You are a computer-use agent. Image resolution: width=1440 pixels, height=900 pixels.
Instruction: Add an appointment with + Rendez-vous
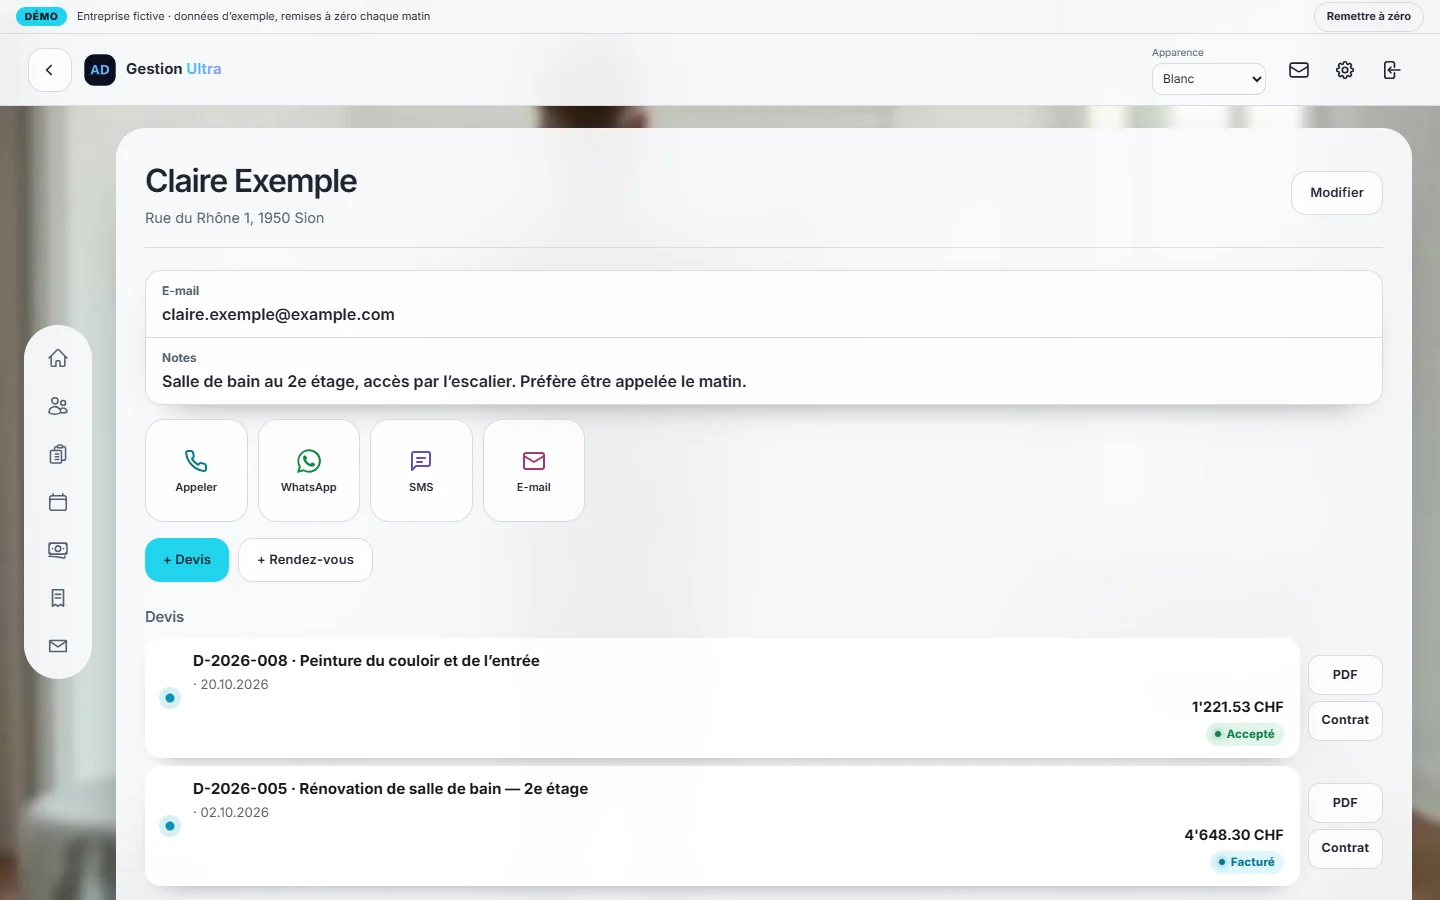305,560
